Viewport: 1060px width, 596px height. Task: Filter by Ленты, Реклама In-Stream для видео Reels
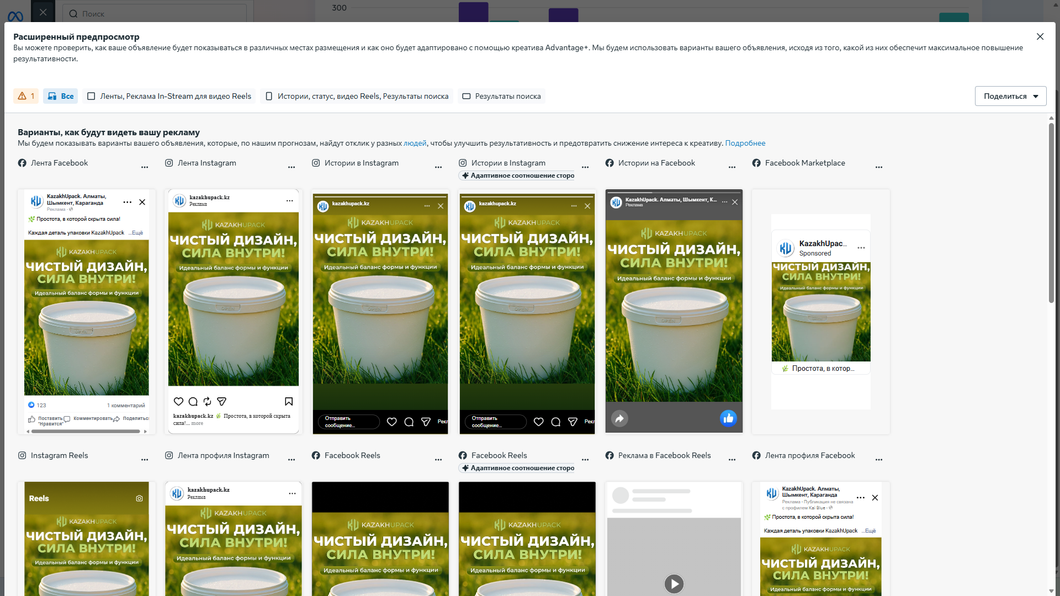click(x=169, y=96)
